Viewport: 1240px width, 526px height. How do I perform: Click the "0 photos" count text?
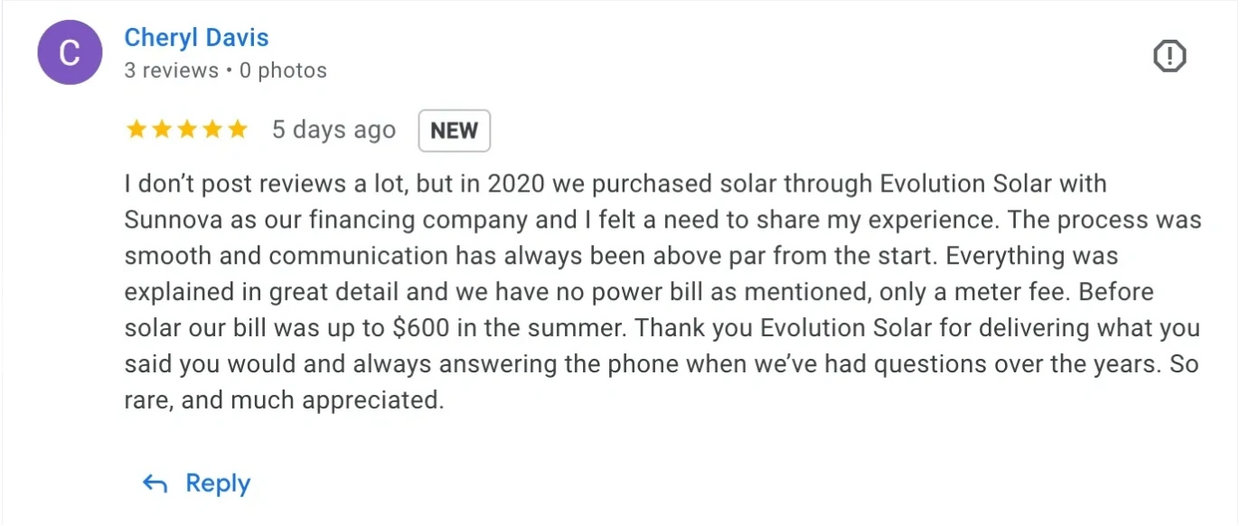pos(283,70)
